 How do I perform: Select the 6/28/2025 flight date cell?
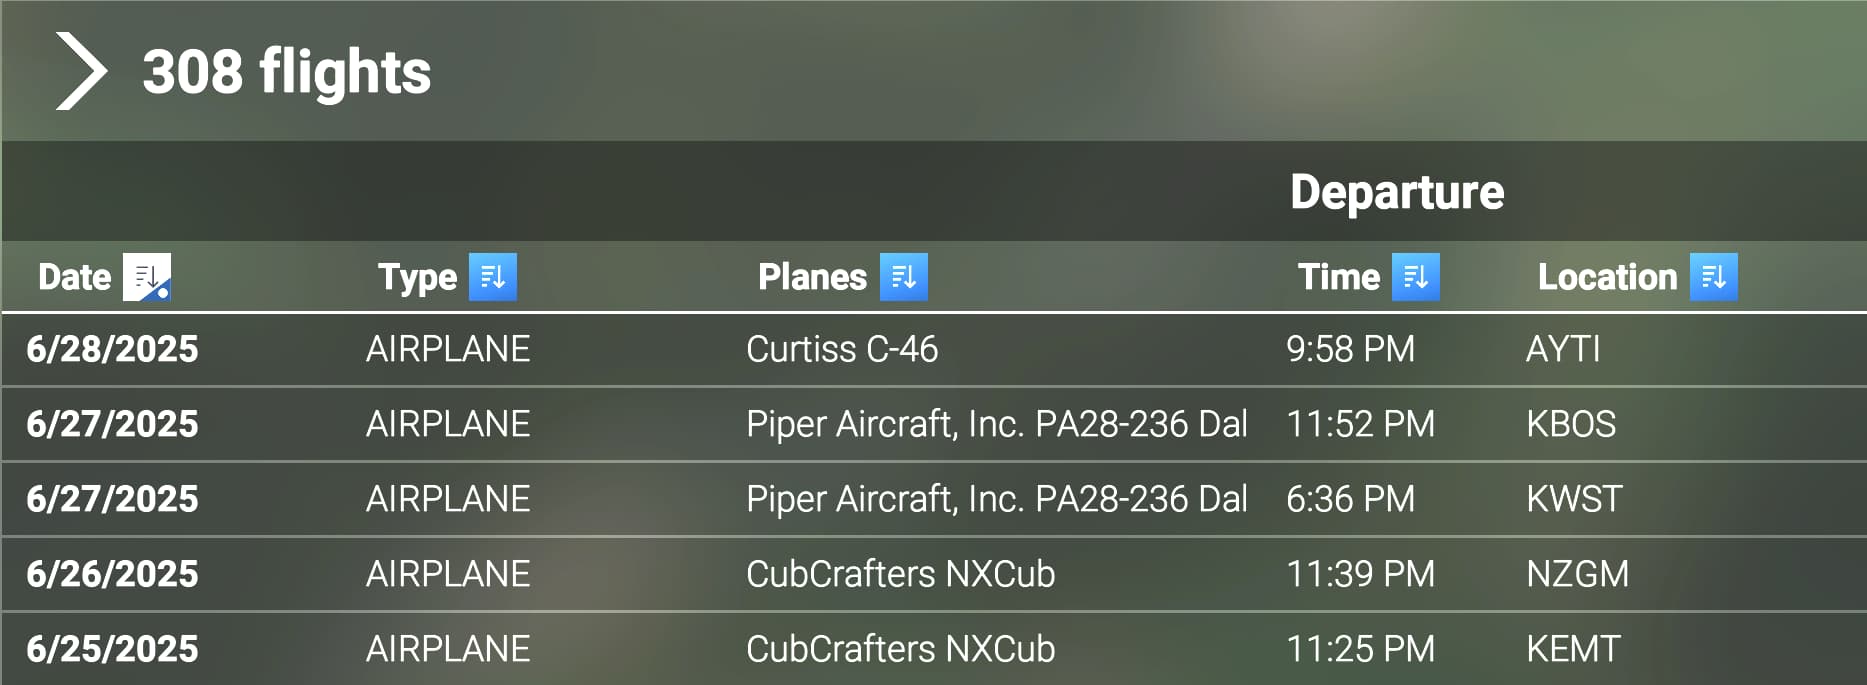tap(112, 349)
